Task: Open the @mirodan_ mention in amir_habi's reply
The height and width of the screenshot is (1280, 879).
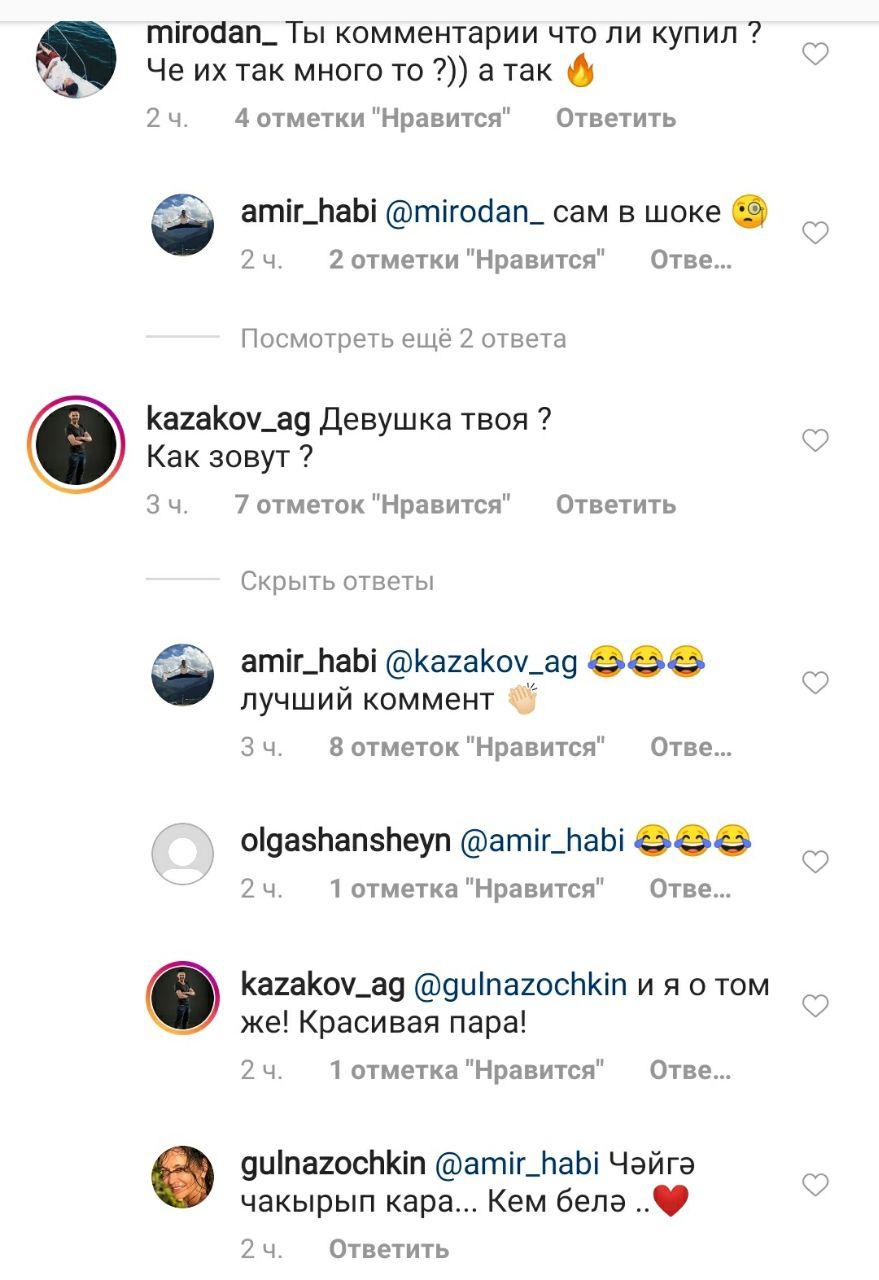Action: coord(465,212)
